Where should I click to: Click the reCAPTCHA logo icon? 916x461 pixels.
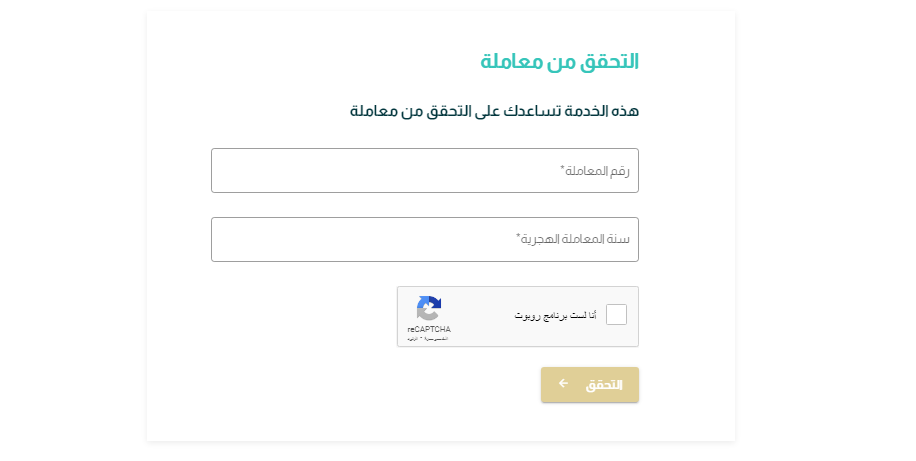pos(429,309)
